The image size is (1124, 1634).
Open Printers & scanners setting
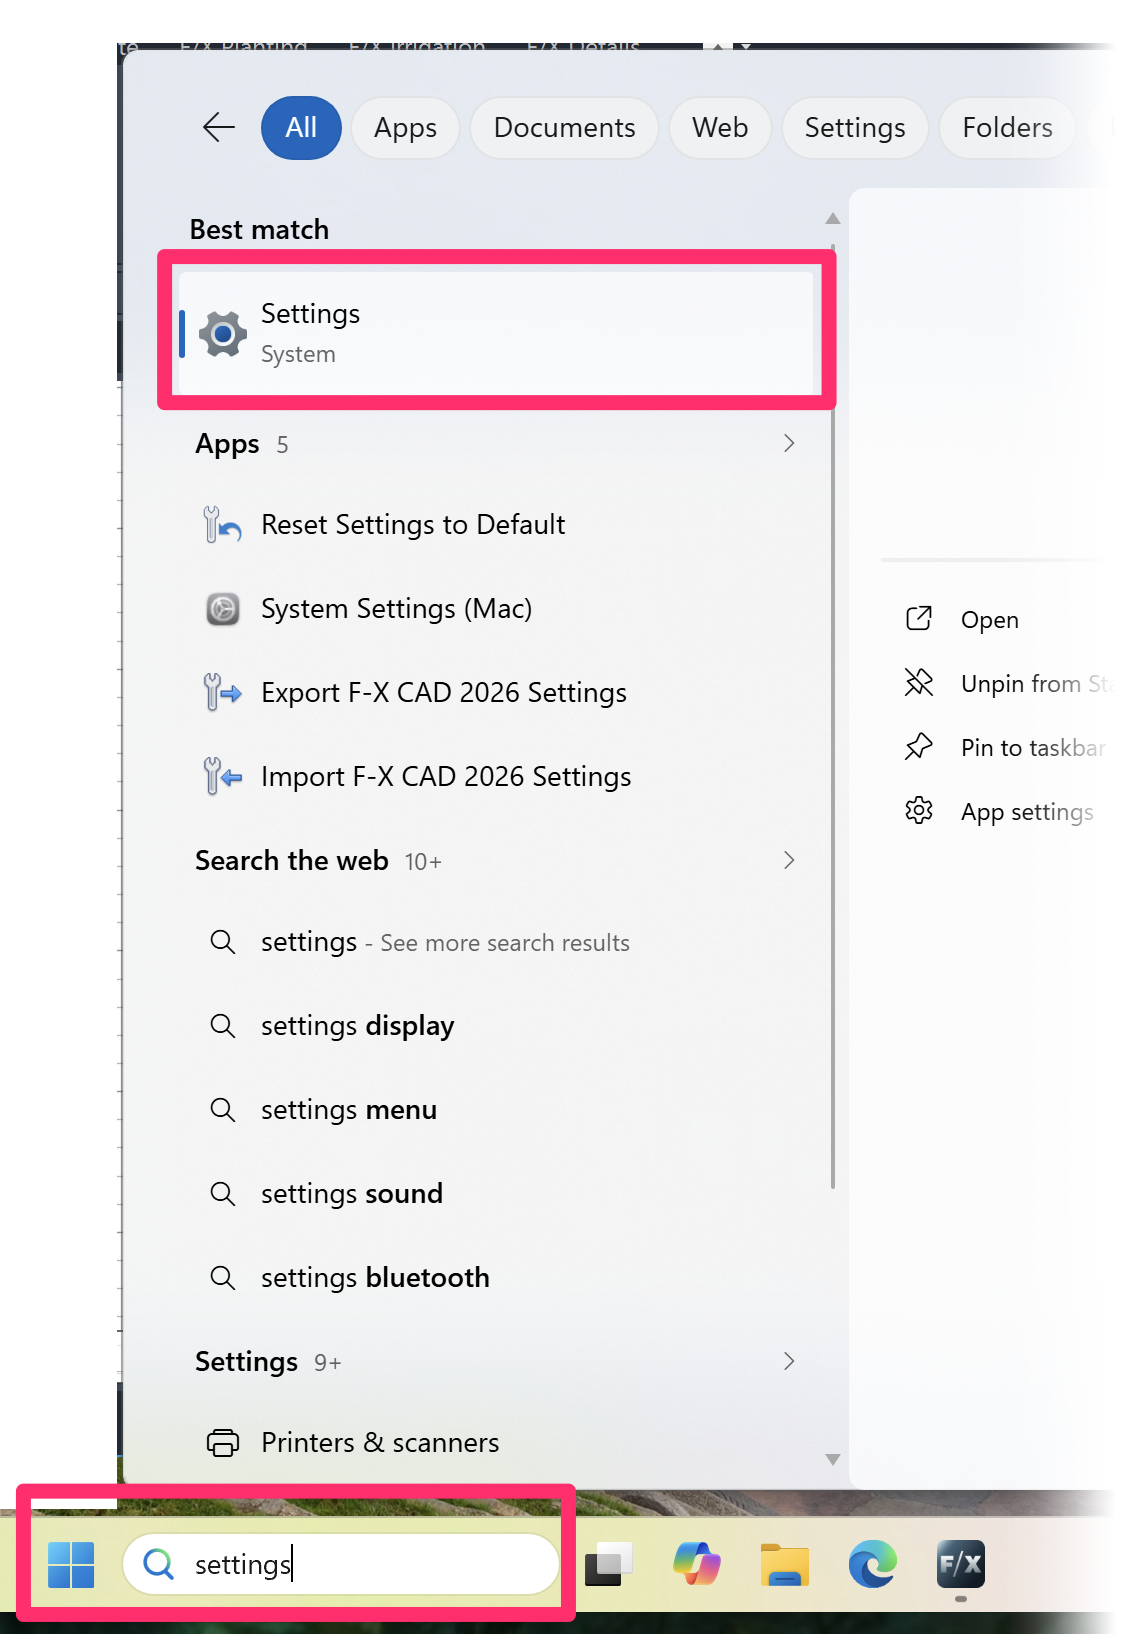click(497, 1442)
